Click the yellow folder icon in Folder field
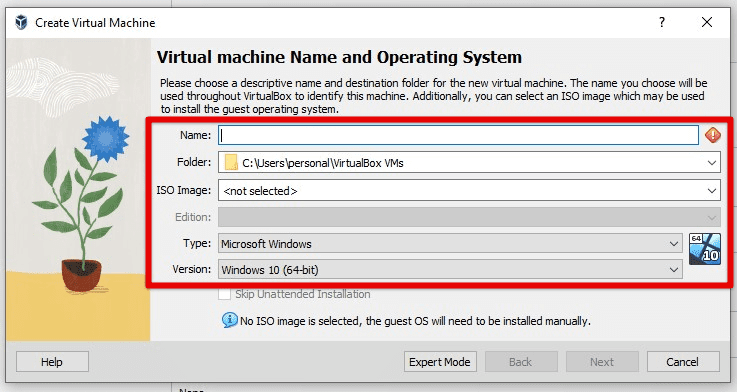The image size is (737, 392). [231, 163]
